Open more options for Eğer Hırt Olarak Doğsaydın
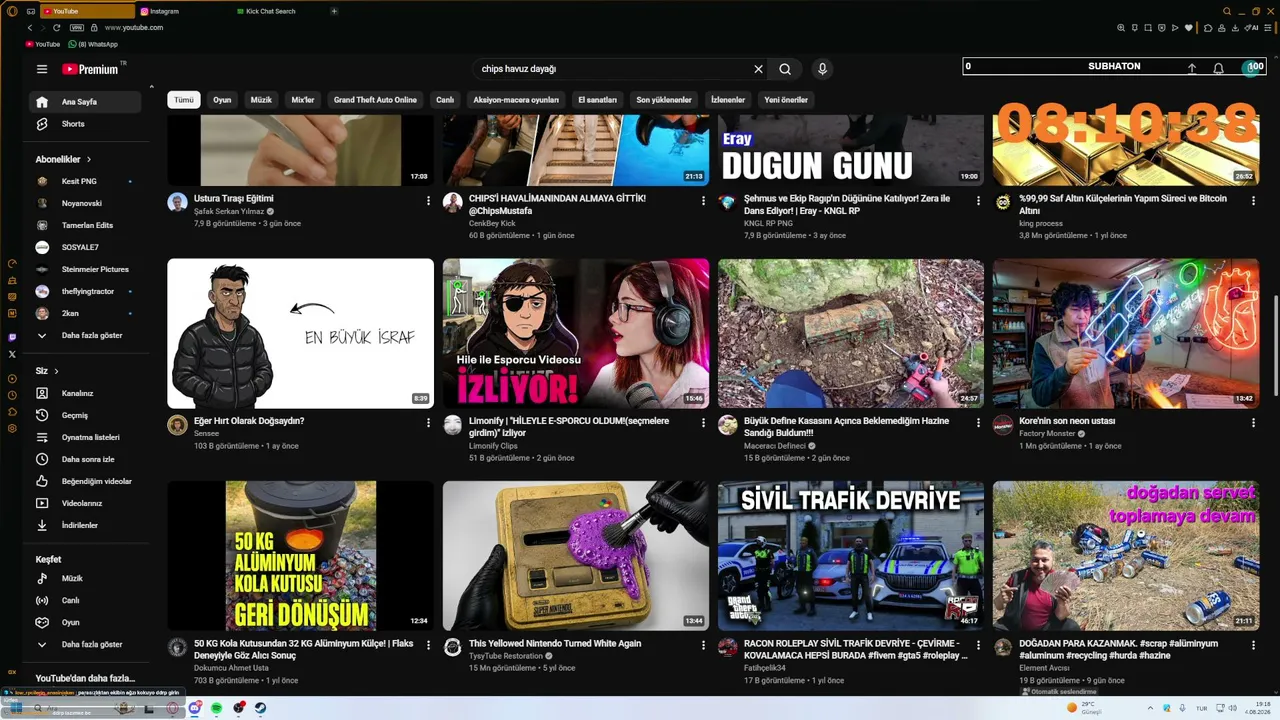The image size is (1280, 720). [428, 424]
